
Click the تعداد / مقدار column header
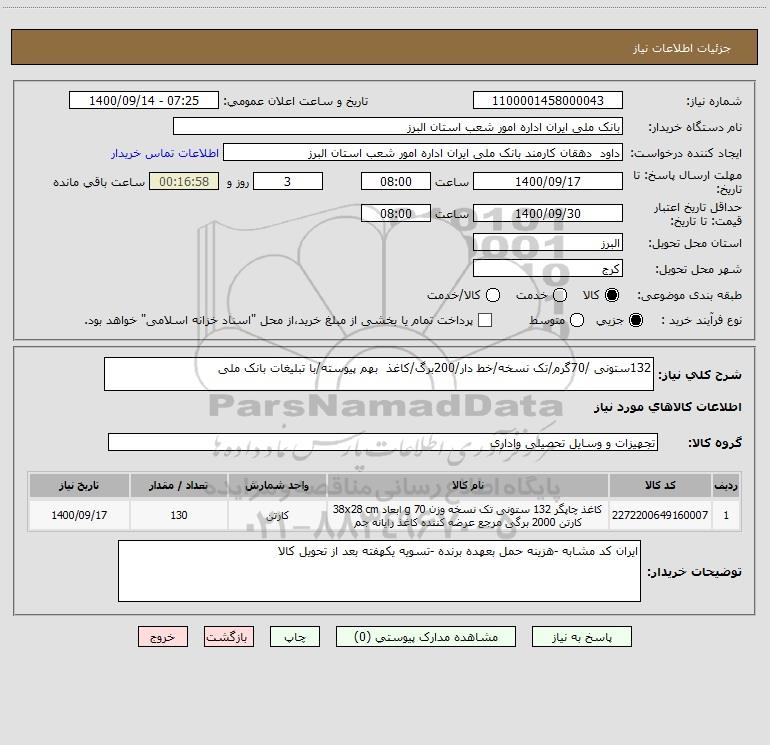(179, 485)
